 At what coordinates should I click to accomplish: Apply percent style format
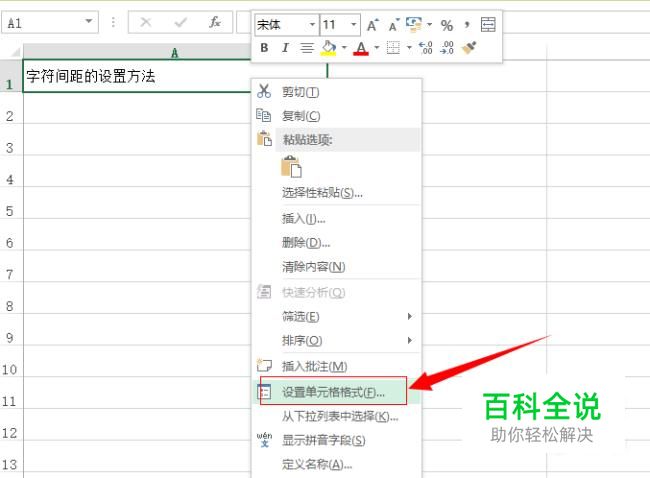pos(446,26)
